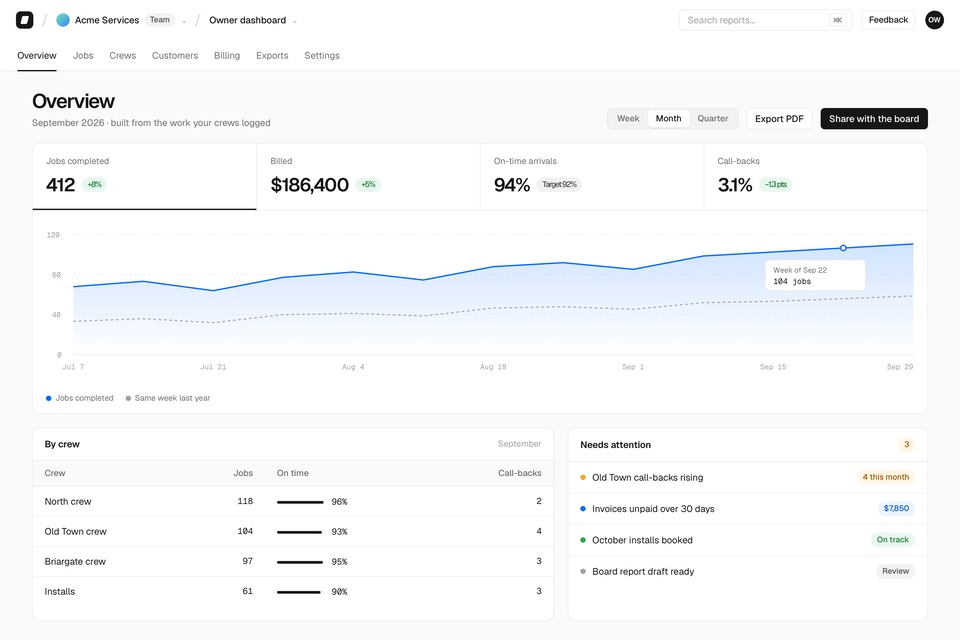This screenshot has height=640, width=960.
Task: Click the September label in By crew
Action: pyautogui.click(x=519, y=444)
